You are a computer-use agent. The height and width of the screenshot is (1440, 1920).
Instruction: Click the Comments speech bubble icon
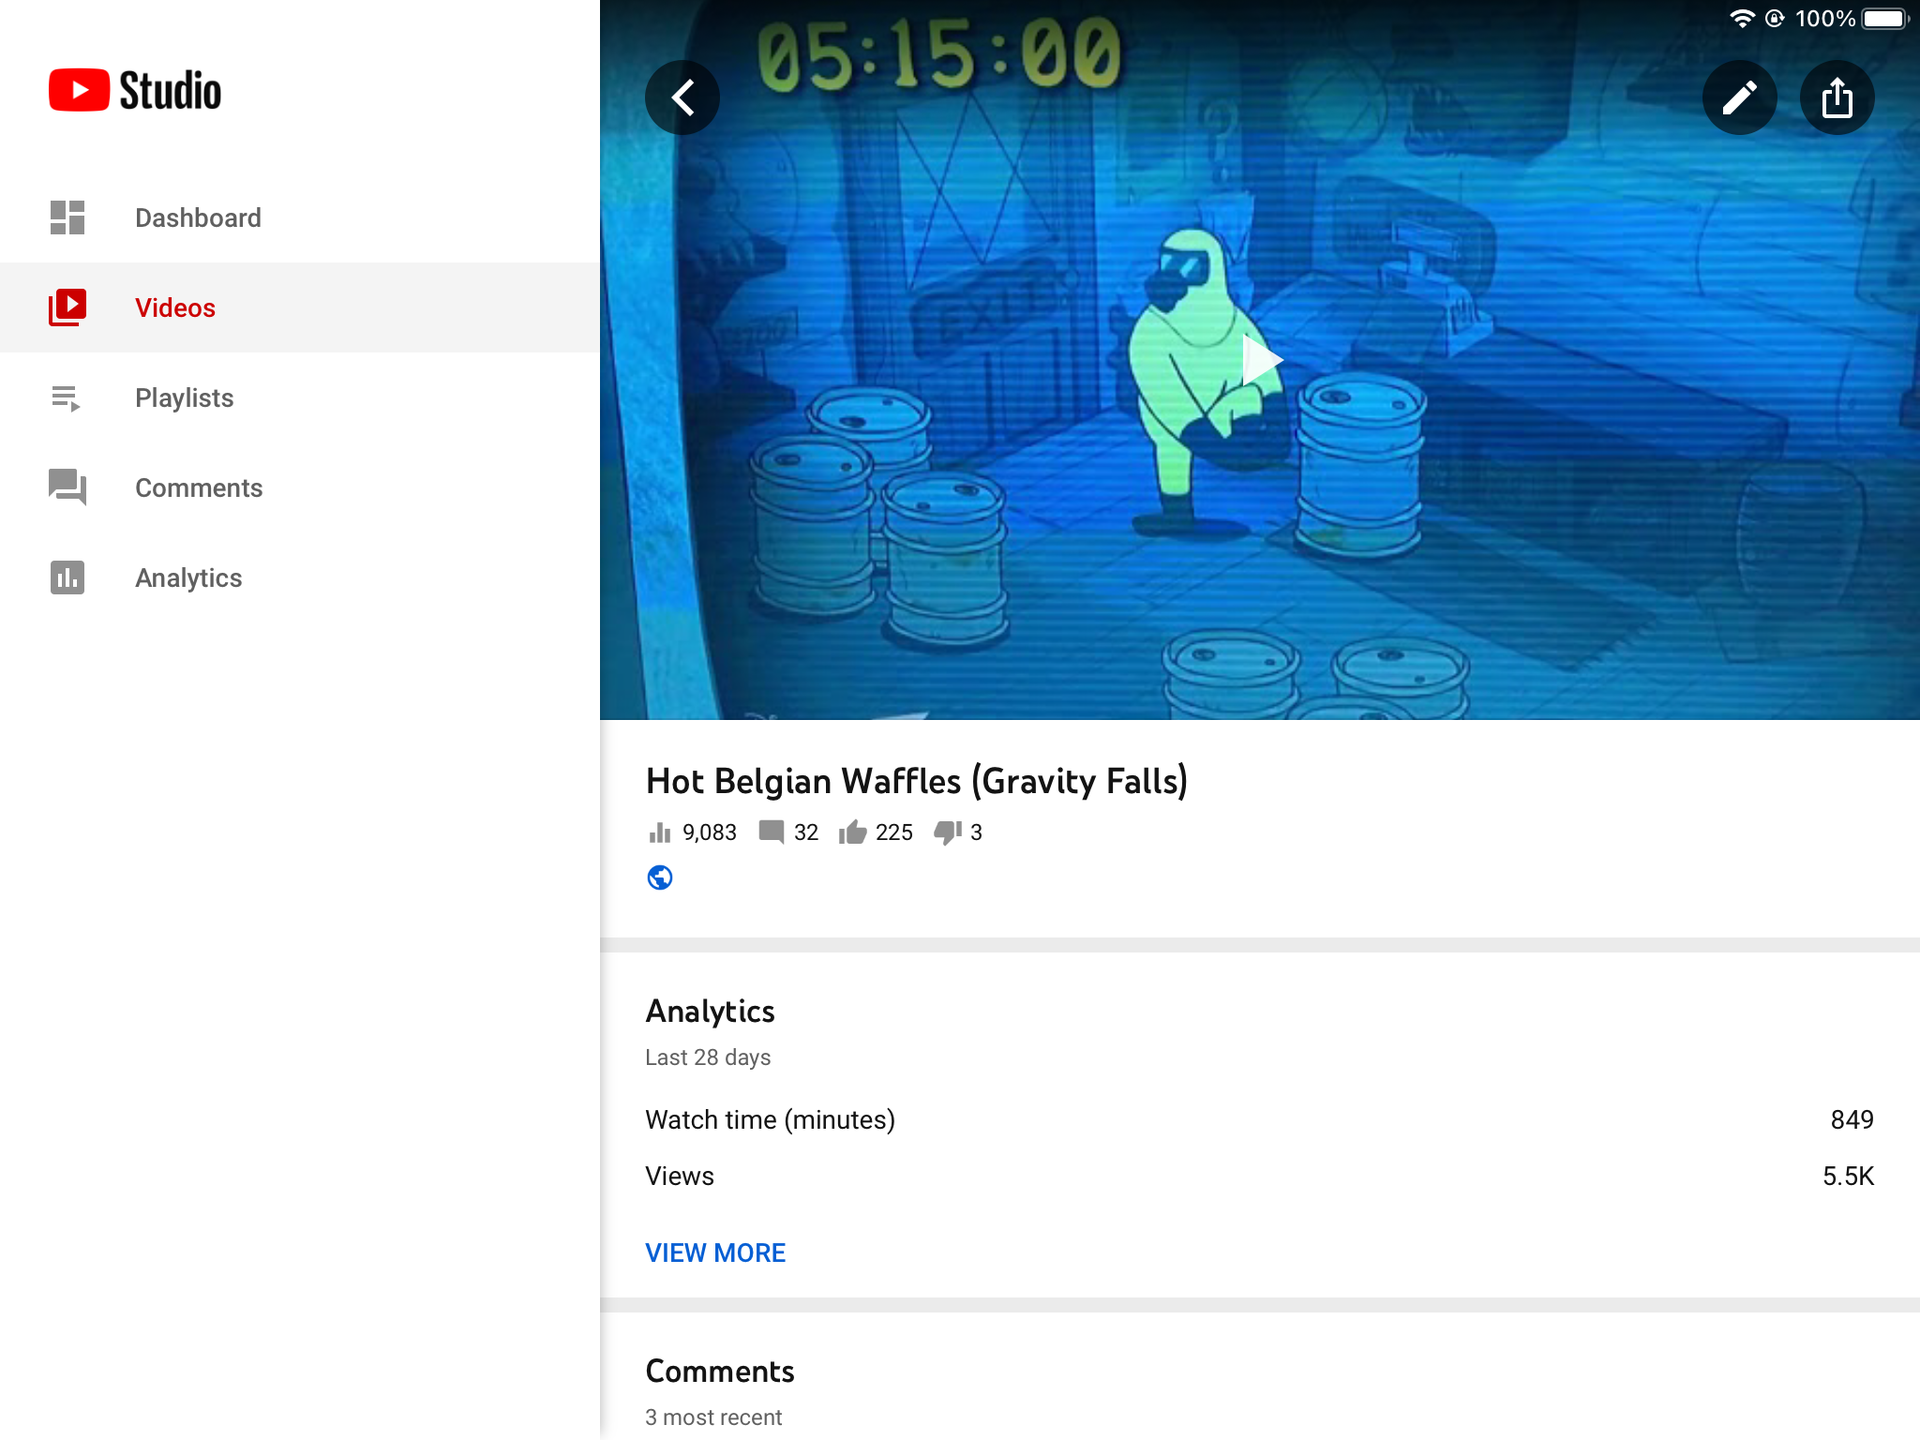coord(67,487)
